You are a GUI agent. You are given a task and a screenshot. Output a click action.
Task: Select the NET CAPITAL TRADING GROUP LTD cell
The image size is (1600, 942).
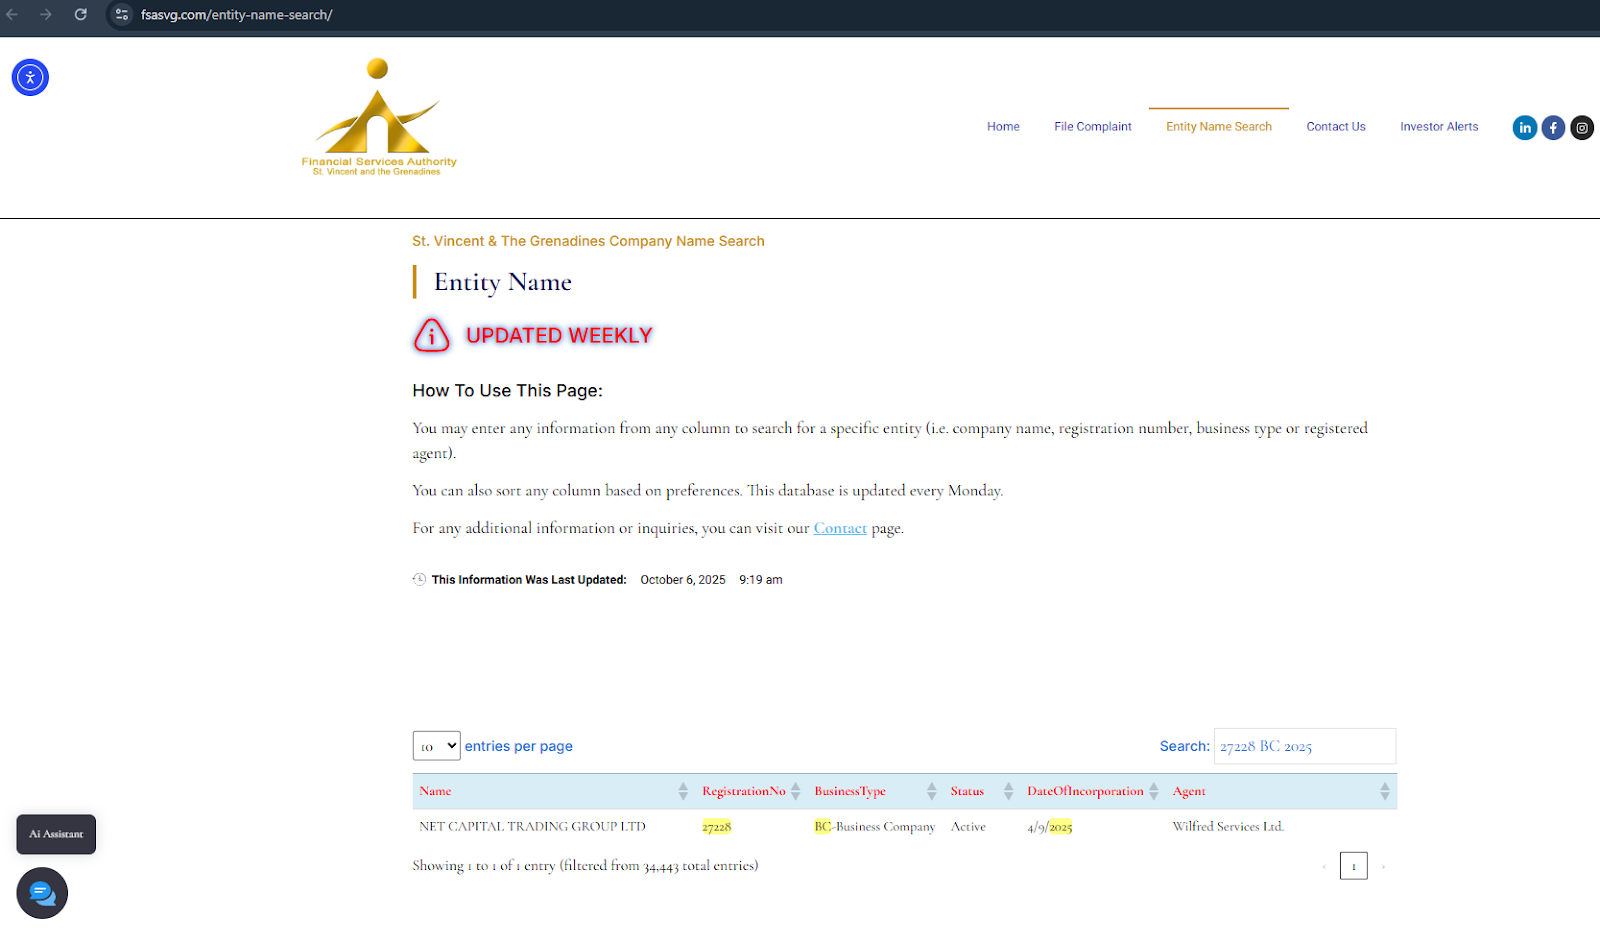tap(533, 827)
